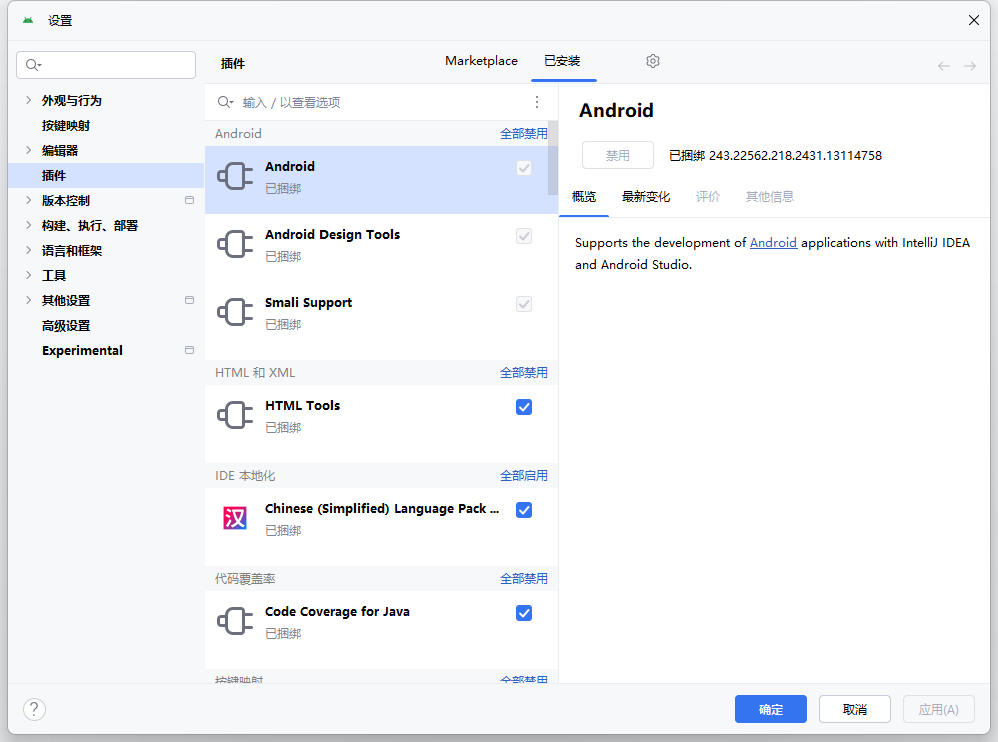Open the 最新变化 tab
The image size is (998, 742).
(645, 197)
